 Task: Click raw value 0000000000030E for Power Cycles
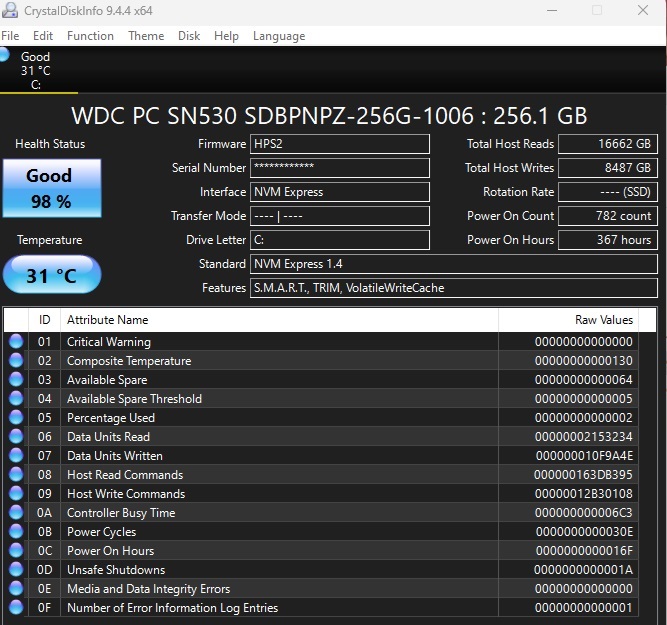(x=584, y=532)
